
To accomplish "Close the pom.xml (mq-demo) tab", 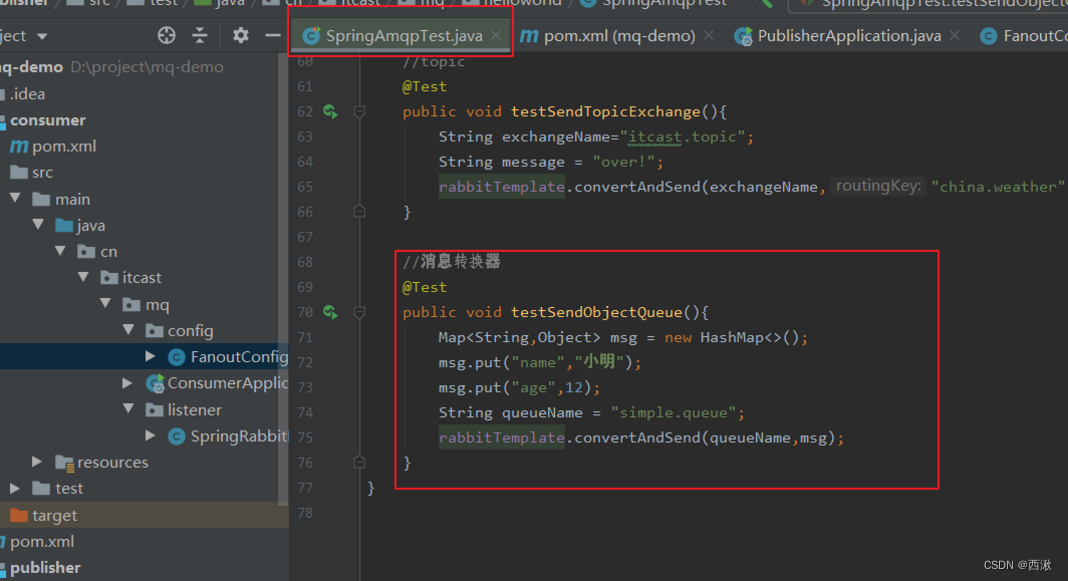I will click(x=708, y=35).
